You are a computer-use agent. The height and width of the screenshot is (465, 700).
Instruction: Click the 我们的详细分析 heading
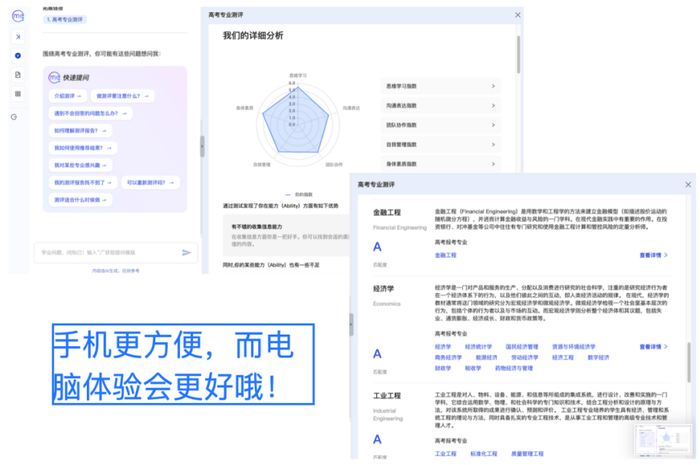click(253, 36)
